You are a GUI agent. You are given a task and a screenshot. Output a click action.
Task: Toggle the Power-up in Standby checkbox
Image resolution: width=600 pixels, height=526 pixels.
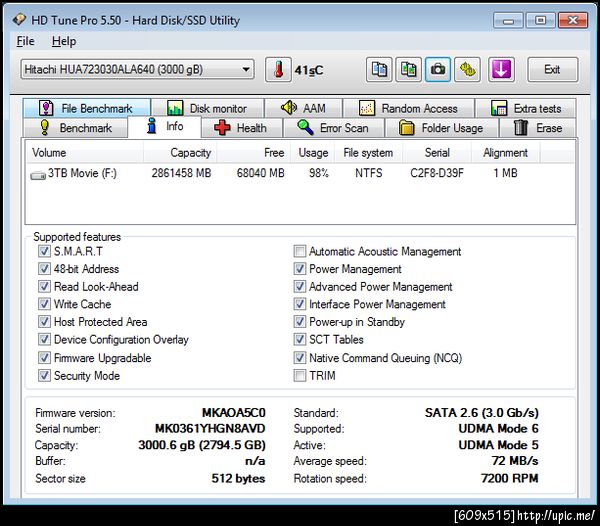pos(300,322)
